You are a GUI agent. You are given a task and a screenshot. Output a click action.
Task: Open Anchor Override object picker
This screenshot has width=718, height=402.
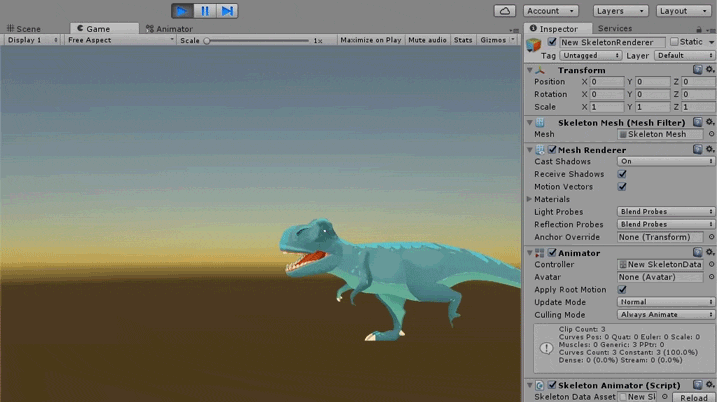point(711,237)
